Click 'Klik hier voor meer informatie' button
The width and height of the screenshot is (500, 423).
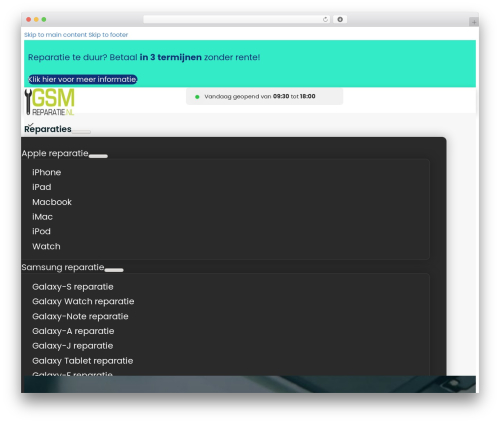[x=83, y=79]
